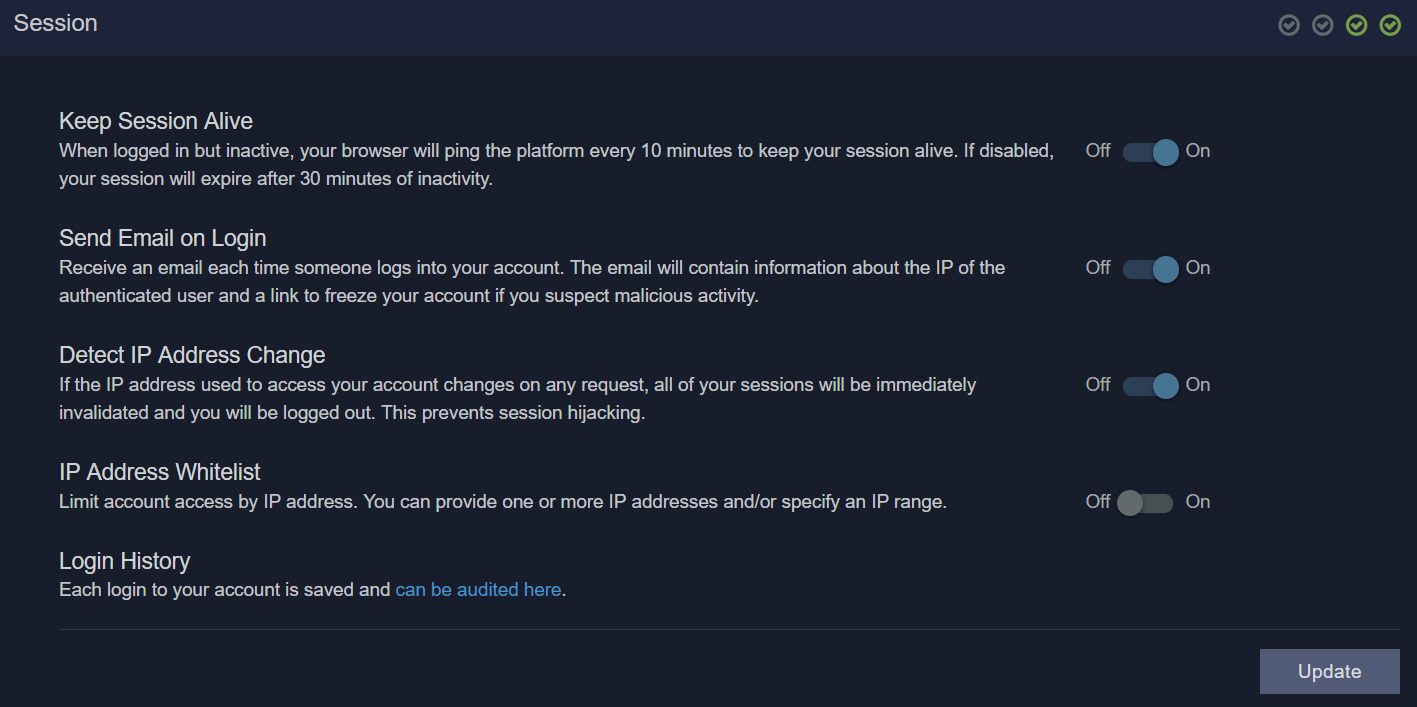Click the last green checkmark status icon
Screen dimensions: 1417x707
pos(1390,25)
